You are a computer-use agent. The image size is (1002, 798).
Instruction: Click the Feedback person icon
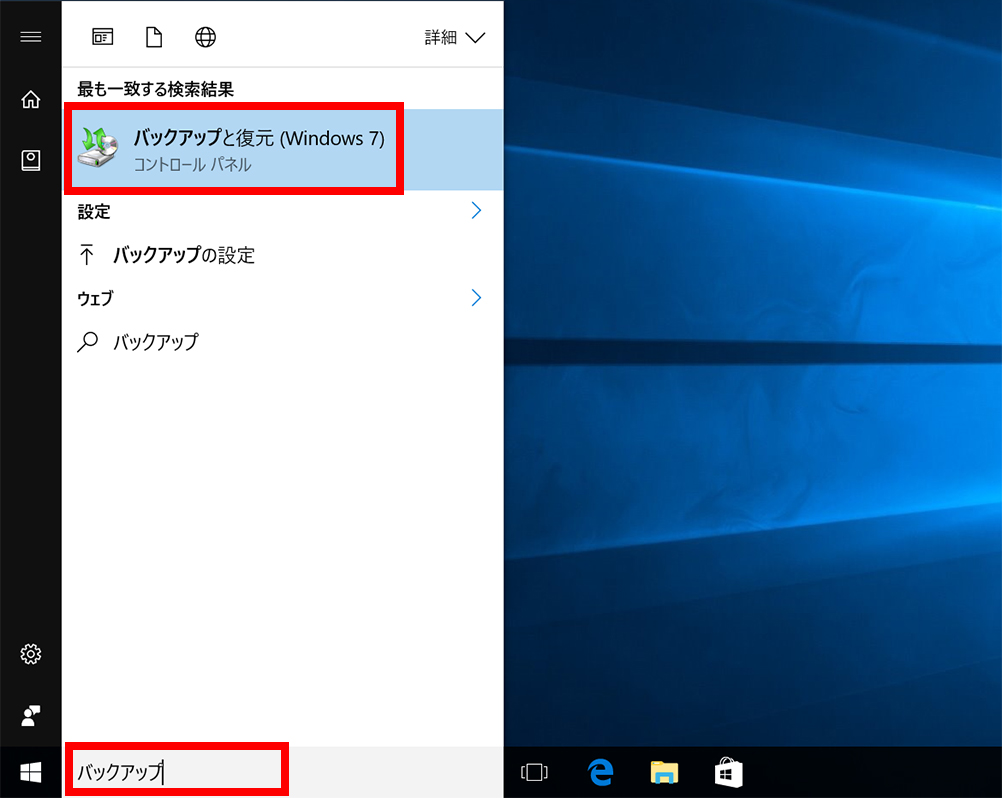(x=31, y=716)
